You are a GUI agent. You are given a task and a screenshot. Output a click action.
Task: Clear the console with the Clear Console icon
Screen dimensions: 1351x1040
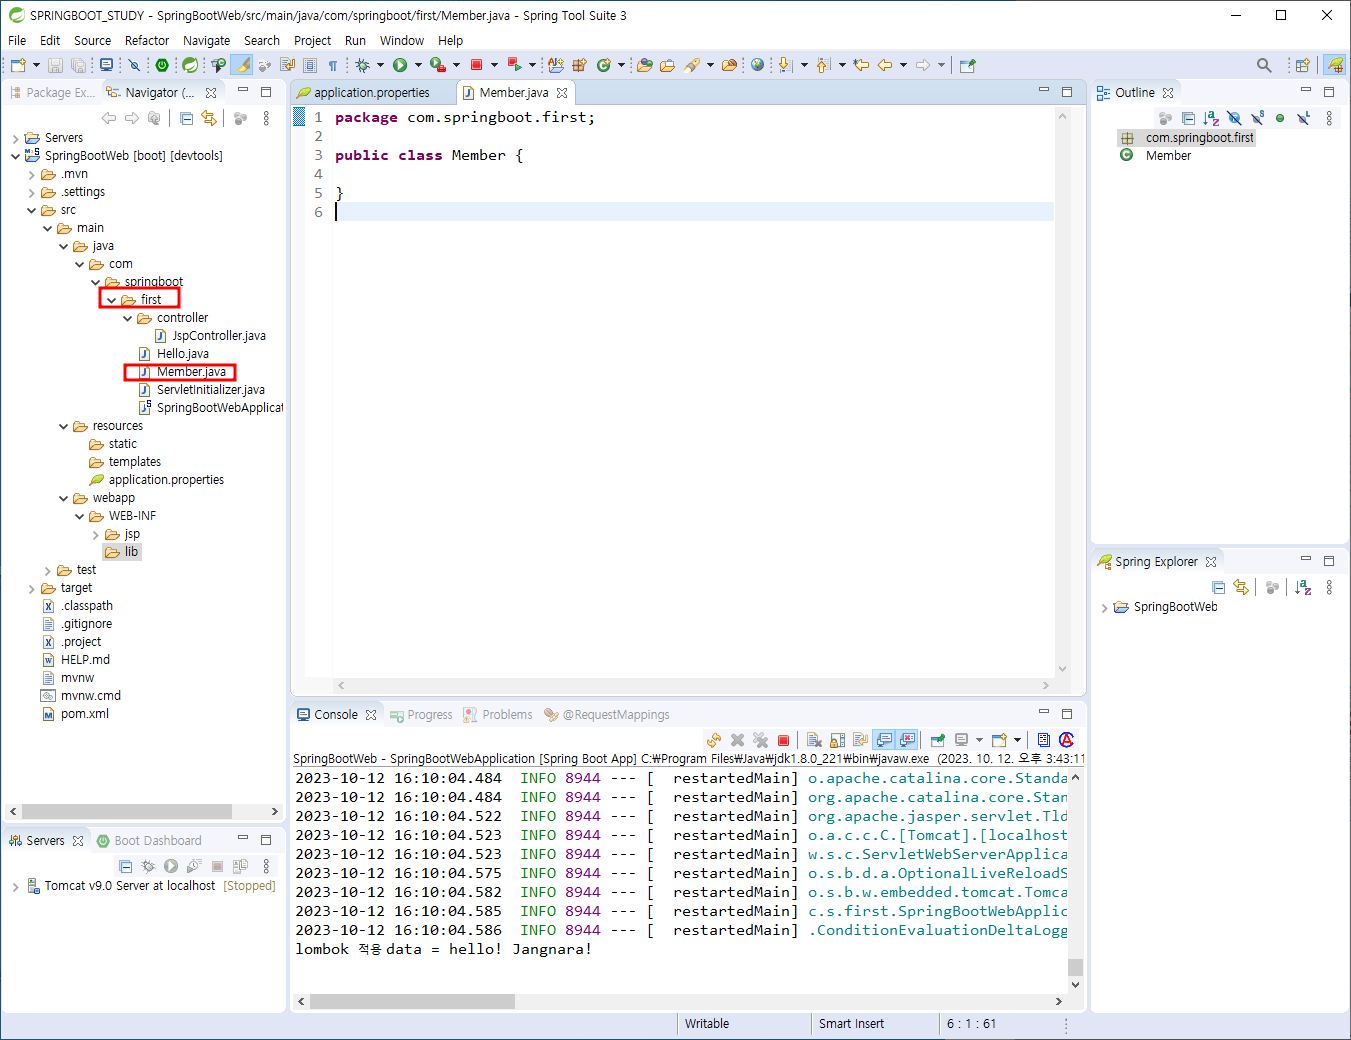pos(814,740)
